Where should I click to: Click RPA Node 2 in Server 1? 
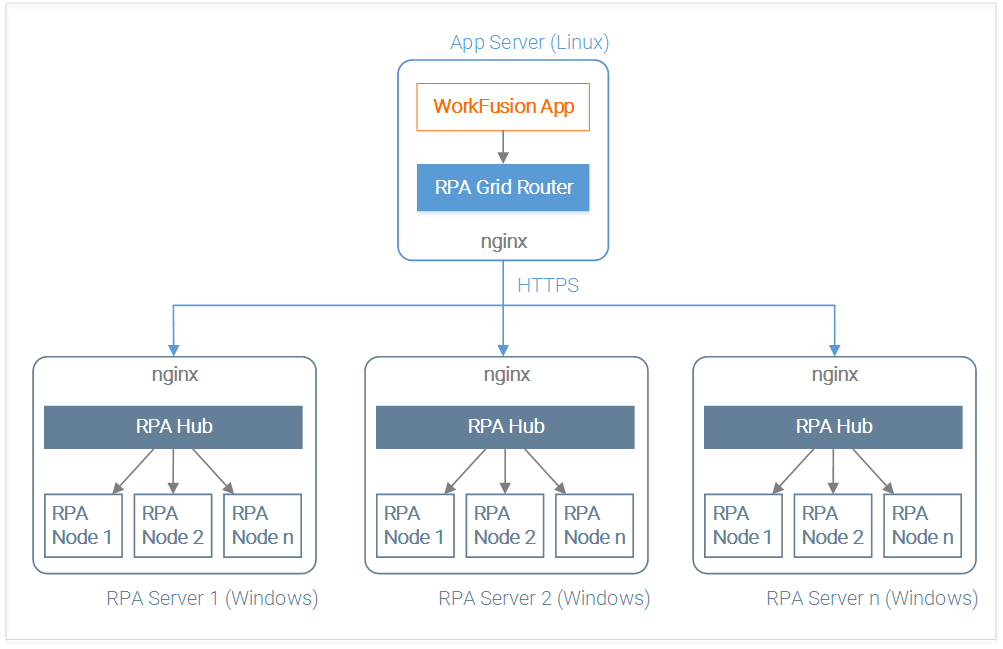click(x=173, y=526)
